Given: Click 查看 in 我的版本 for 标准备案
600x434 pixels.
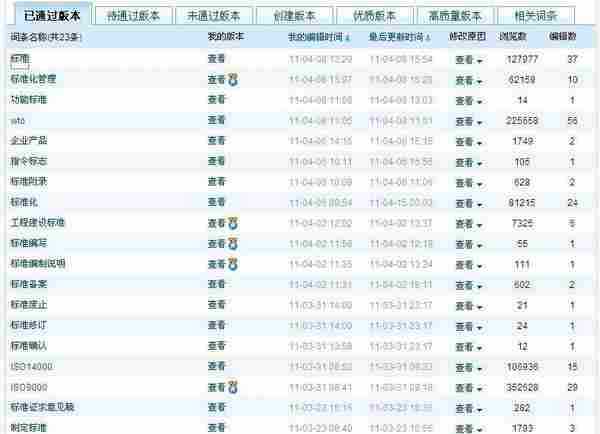Looking at the screenshot, I should click(216, 284).
